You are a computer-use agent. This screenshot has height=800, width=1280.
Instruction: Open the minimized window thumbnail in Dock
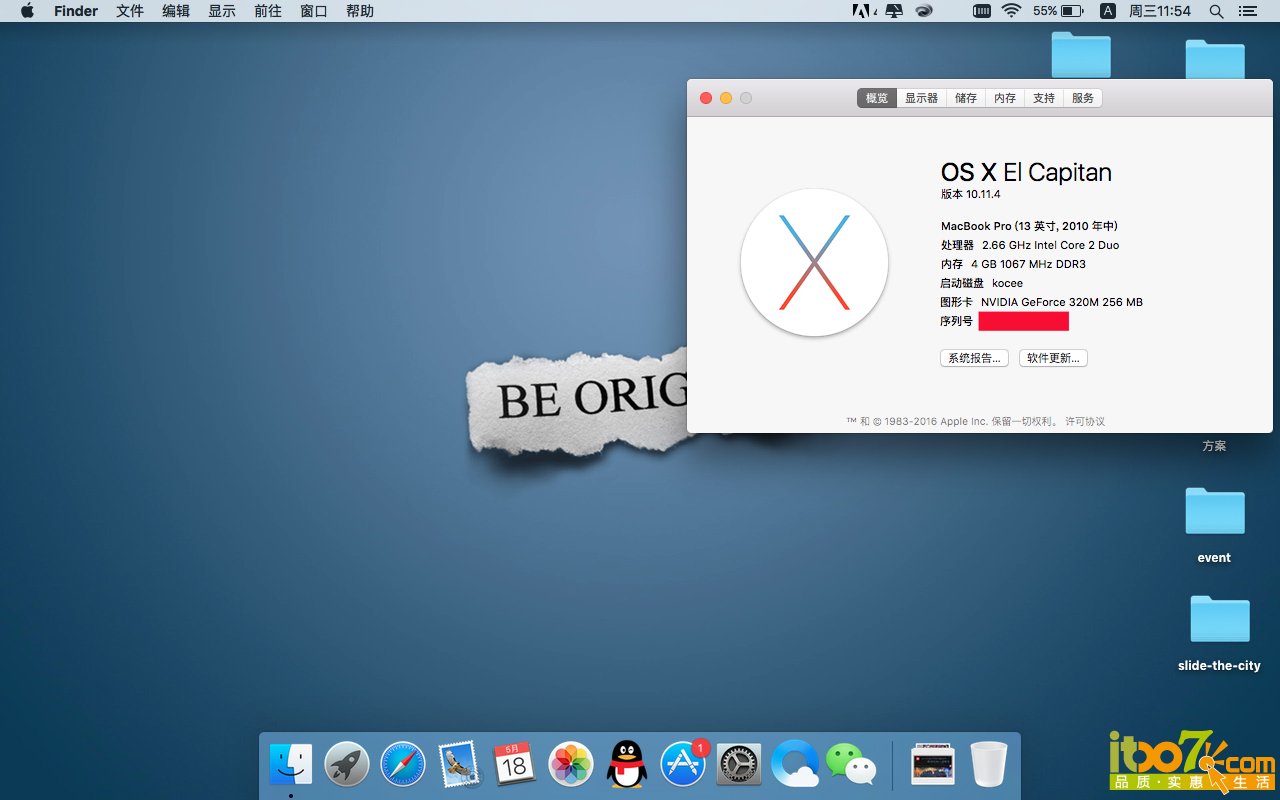coord(933,765)
